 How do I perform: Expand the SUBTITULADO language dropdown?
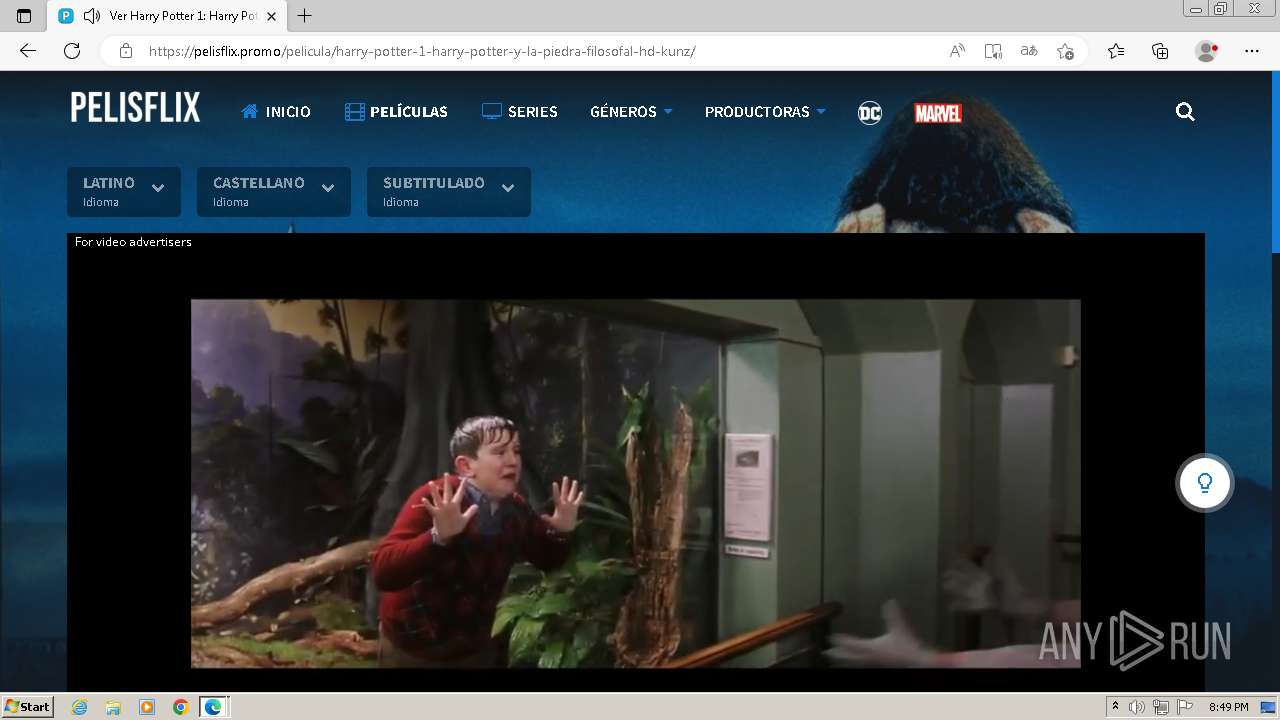pyautogui.click(x=449, y=191)
